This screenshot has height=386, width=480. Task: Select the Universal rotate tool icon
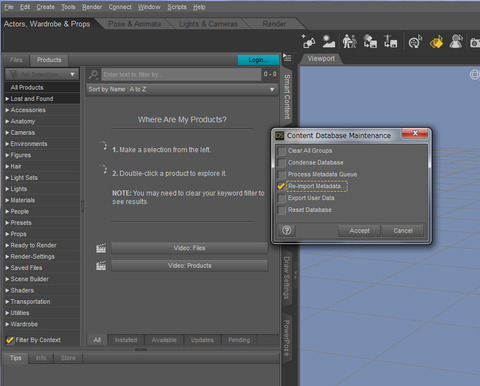tap(415, 42)
